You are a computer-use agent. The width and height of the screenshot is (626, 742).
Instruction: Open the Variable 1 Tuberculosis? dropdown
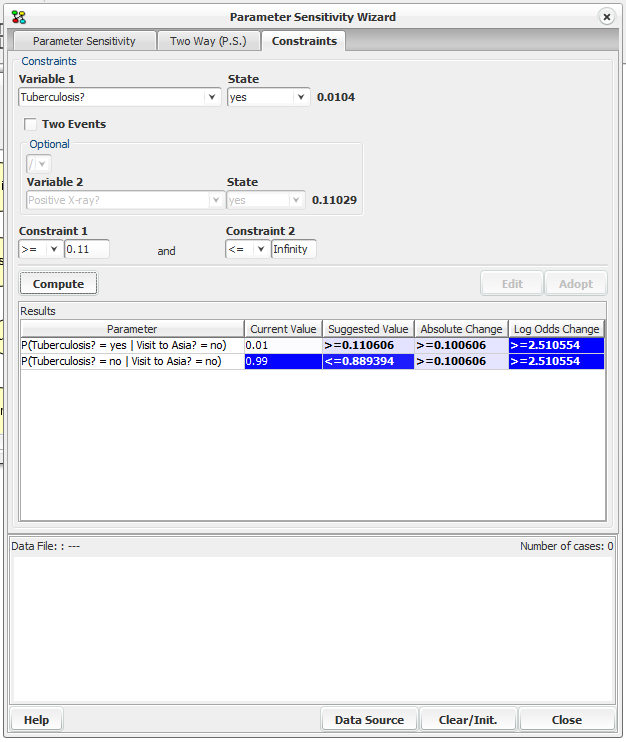click(x=120, y=97)
